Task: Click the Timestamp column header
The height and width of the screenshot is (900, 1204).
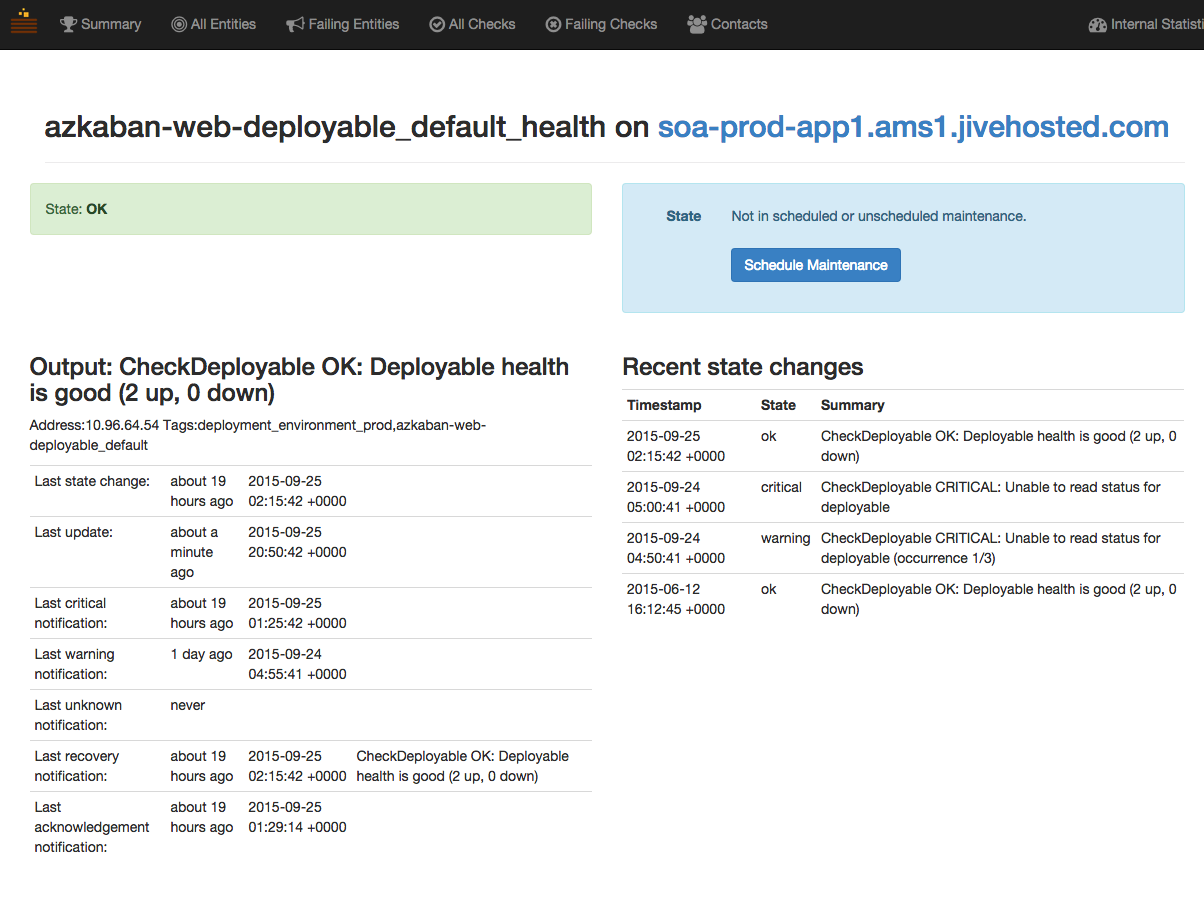Action: (664, 405)
